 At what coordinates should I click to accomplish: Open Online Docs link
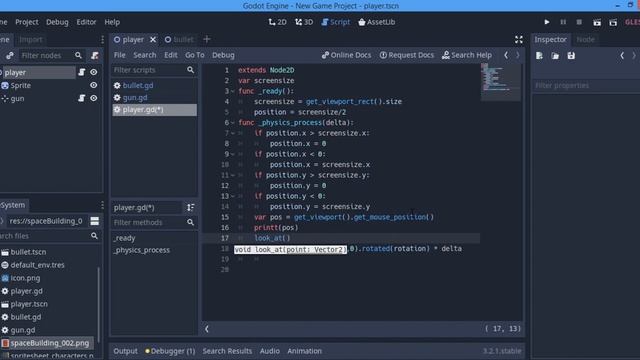346,55
